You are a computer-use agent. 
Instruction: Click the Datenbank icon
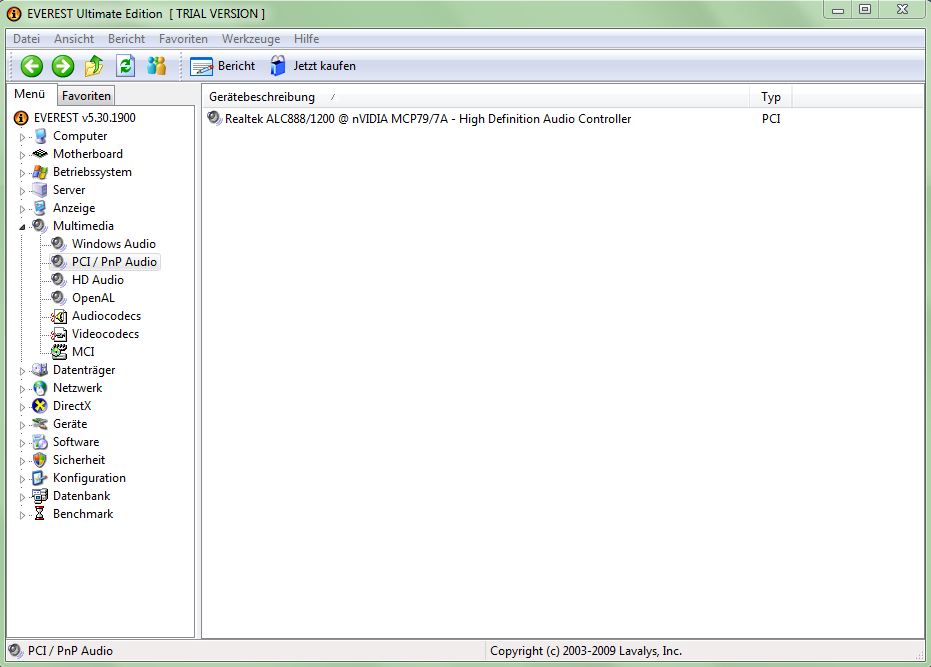[x=40, y=496]
